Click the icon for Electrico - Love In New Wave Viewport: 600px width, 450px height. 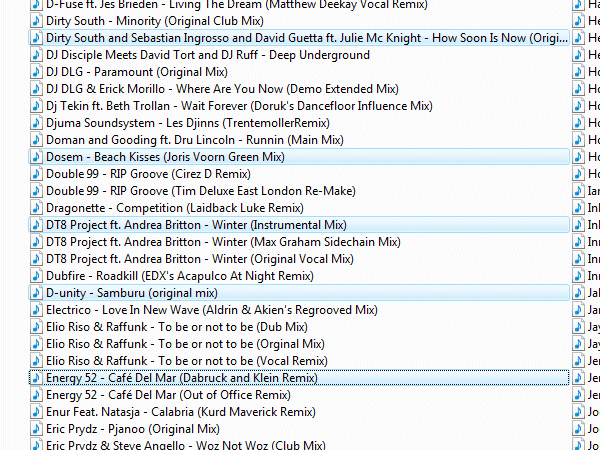point(36,310)
